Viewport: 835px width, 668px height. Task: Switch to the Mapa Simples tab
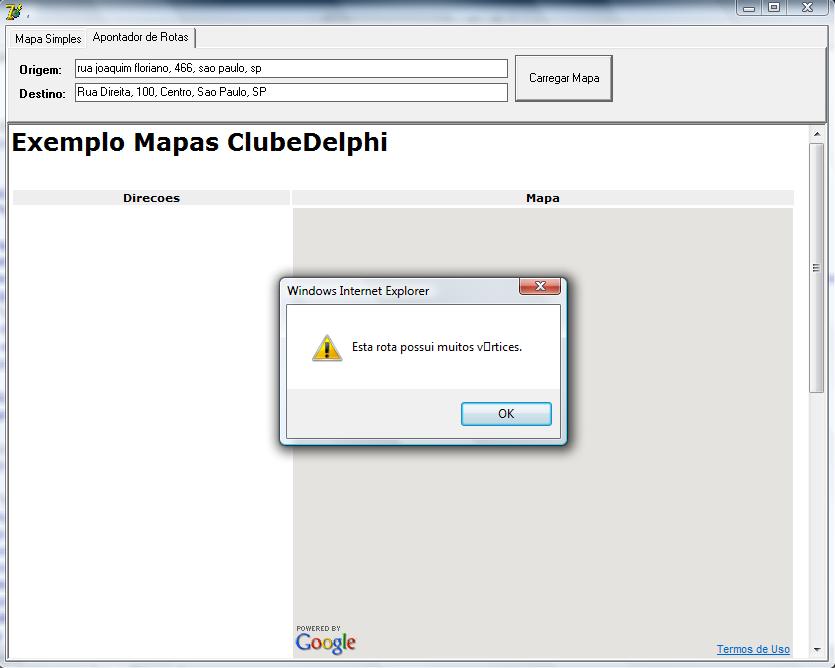point(48,39)
